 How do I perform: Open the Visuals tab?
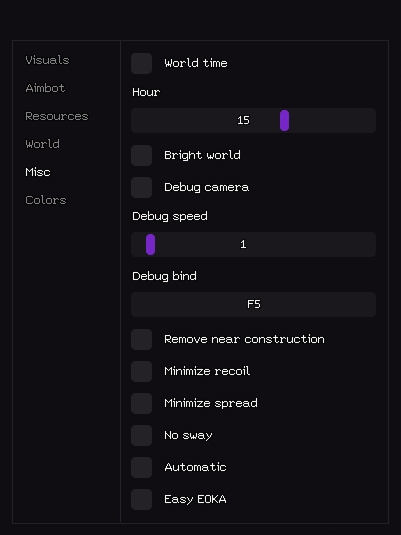click(x=47, y=60)
